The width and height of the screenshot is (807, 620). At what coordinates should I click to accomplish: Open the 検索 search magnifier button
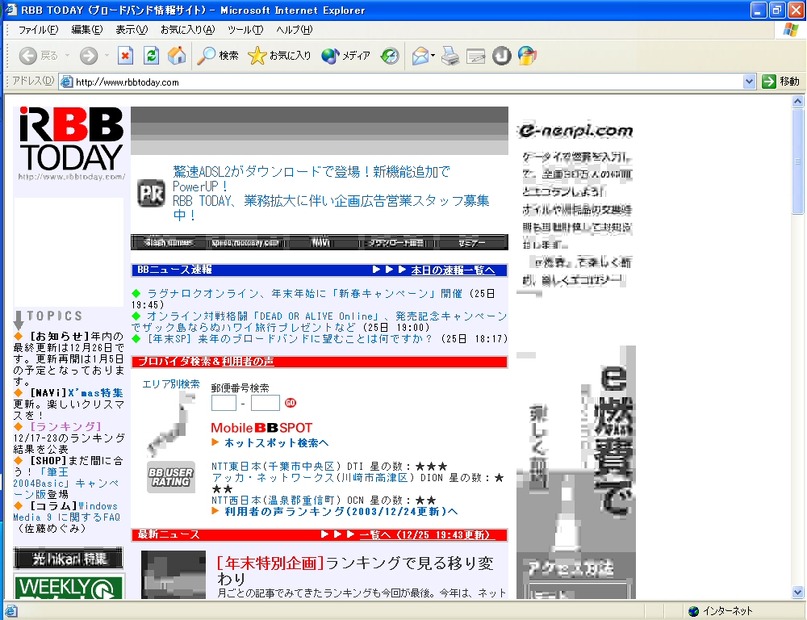[218, 56]
